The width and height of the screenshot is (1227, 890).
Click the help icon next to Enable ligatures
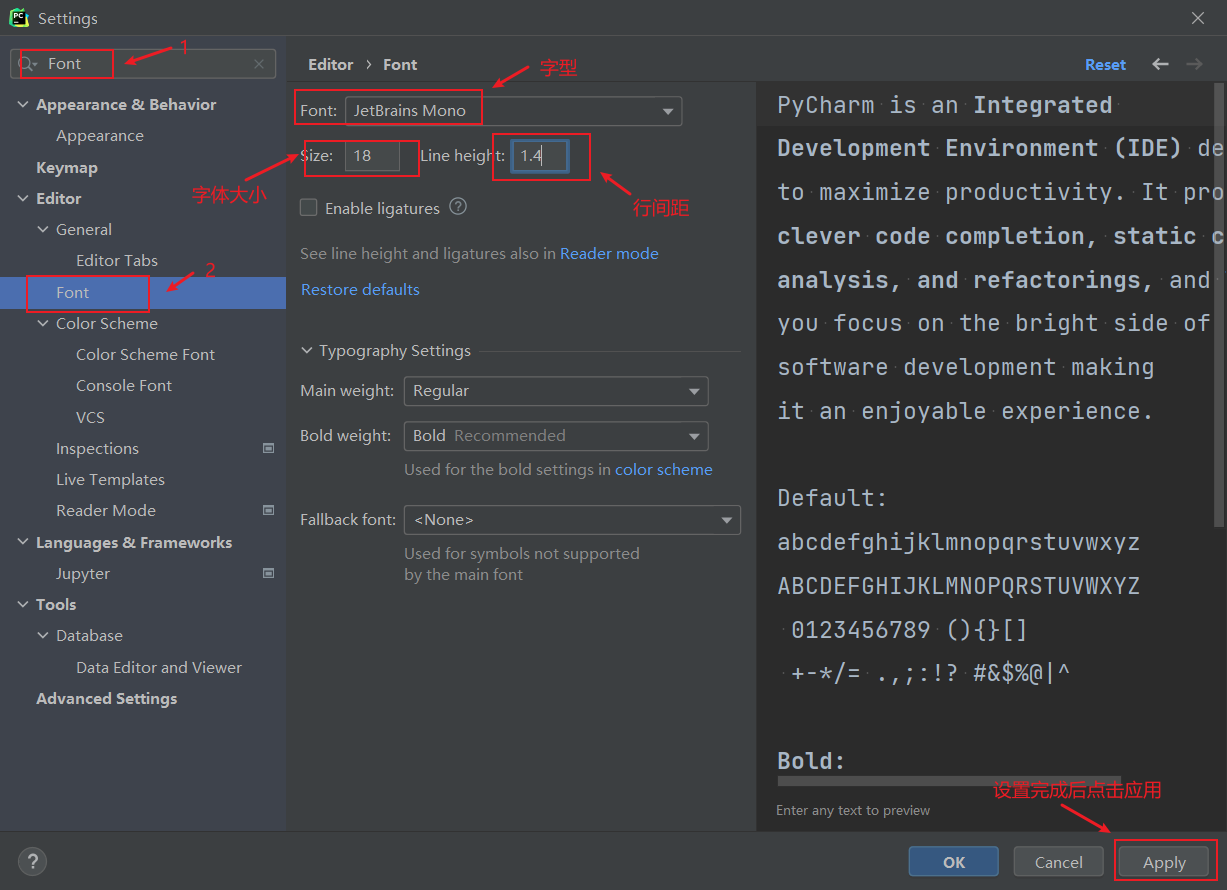(458, 207)
